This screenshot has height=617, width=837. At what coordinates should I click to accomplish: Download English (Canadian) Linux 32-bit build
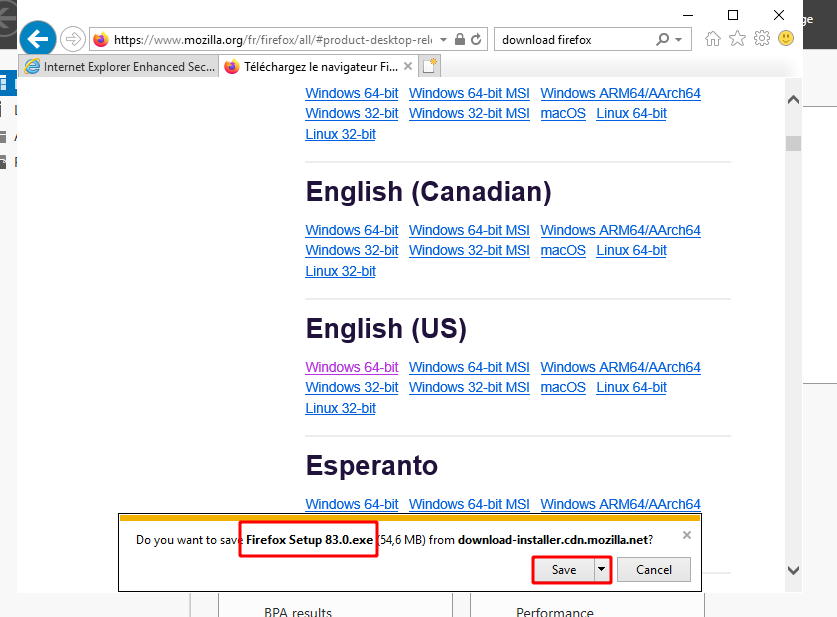point(341,271)
